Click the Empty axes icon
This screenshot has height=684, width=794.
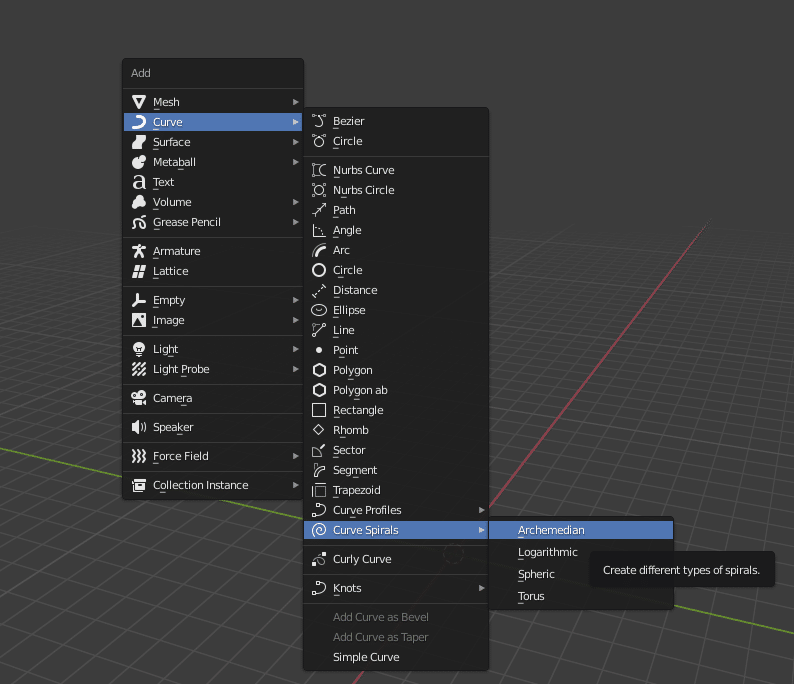(139, 300)
